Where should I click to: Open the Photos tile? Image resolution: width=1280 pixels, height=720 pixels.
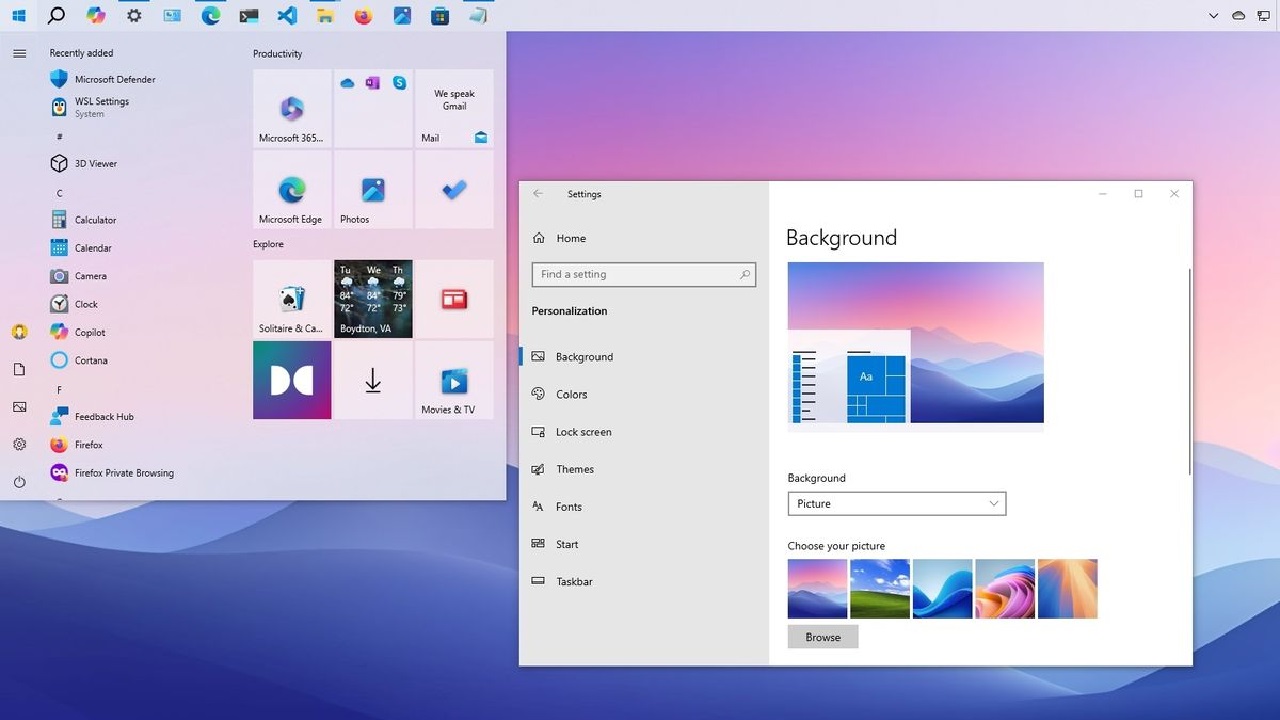(373, 190)
